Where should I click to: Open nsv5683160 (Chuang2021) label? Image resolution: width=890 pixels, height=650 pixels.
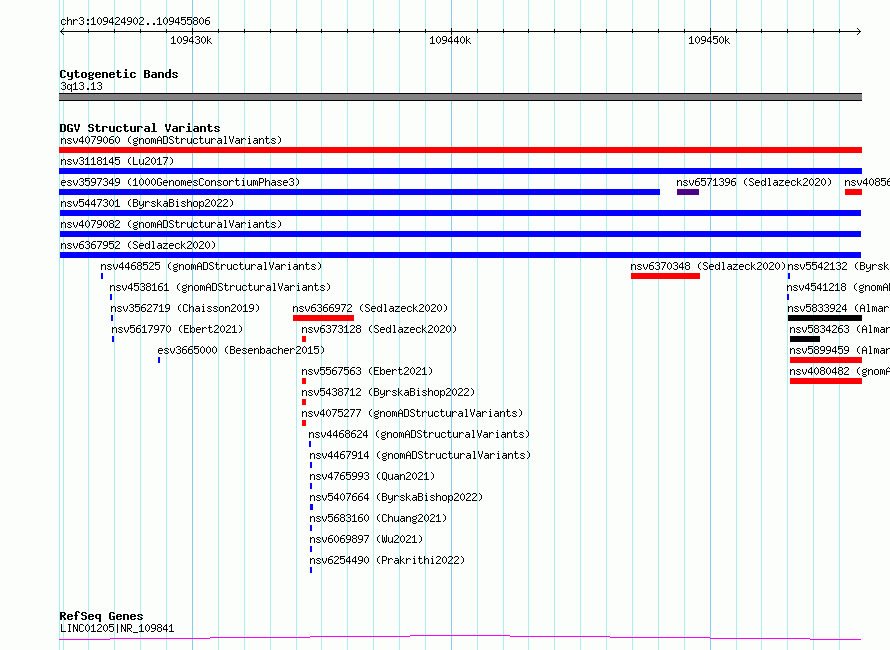pos(378,518)
